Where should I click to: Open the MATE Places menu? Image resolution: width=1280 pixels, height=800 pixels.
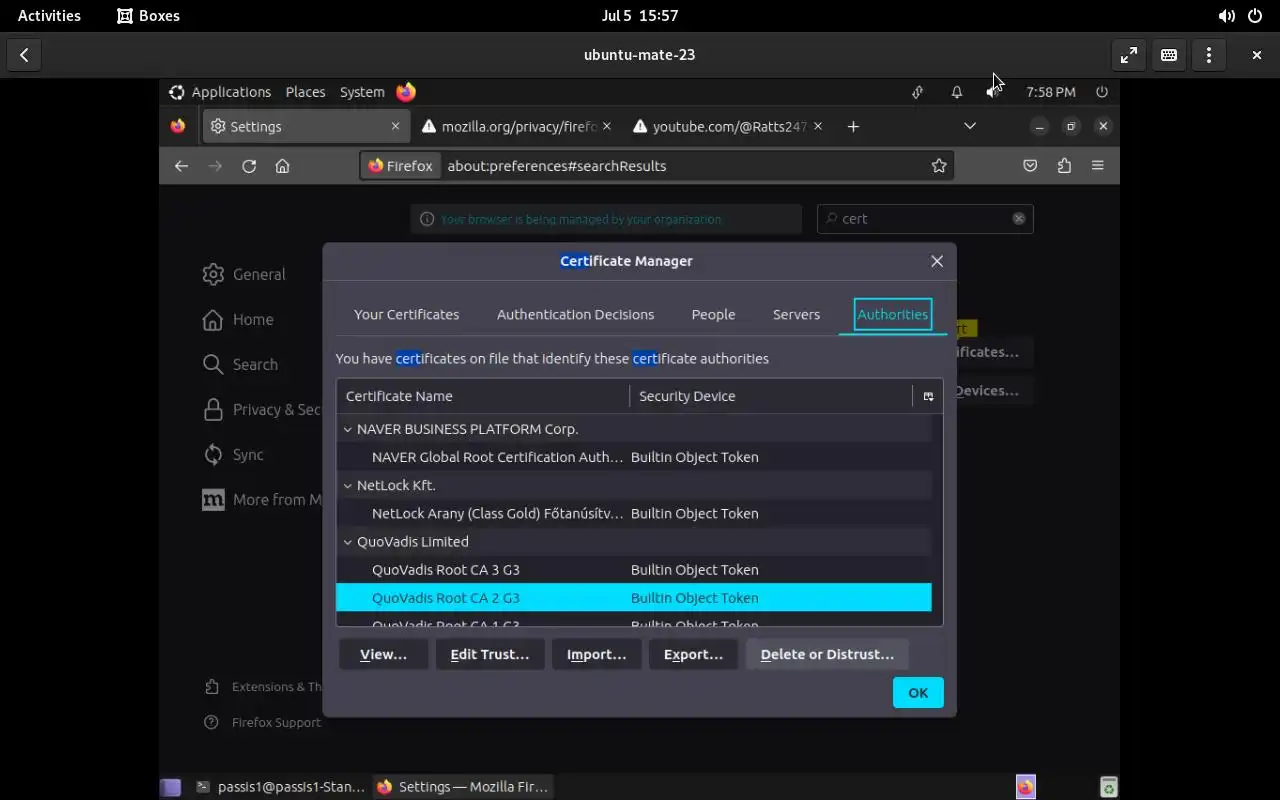tap(305, 92)
